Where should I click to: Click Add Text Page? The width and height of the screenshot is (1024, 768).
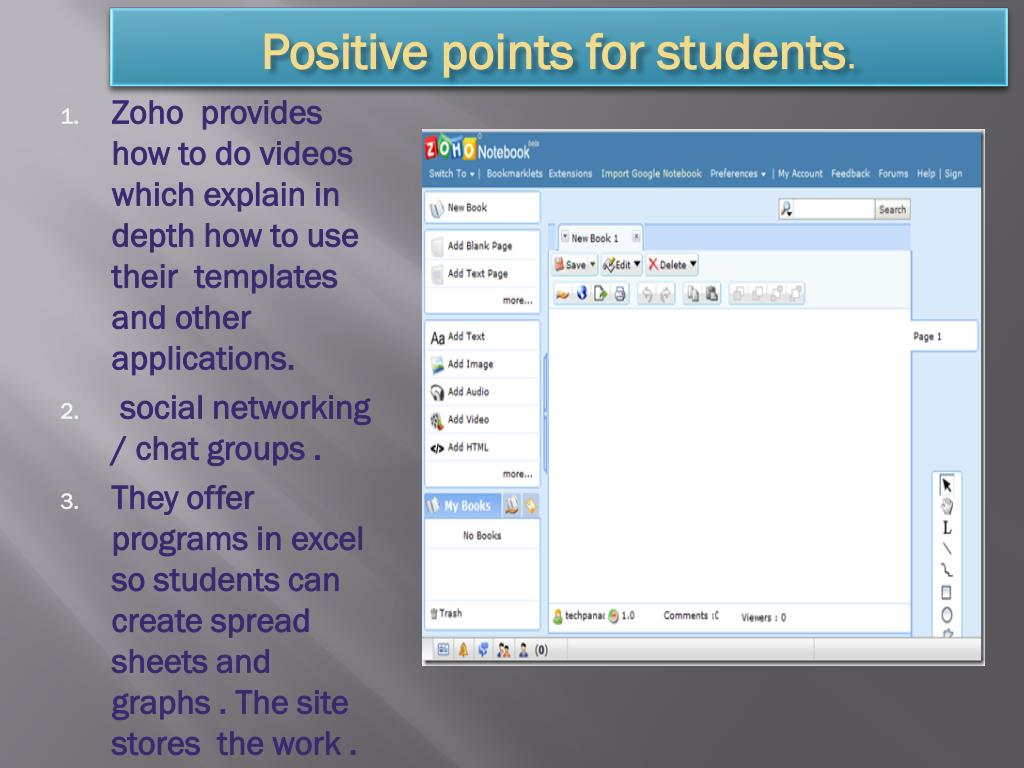[x=482, y=273]
